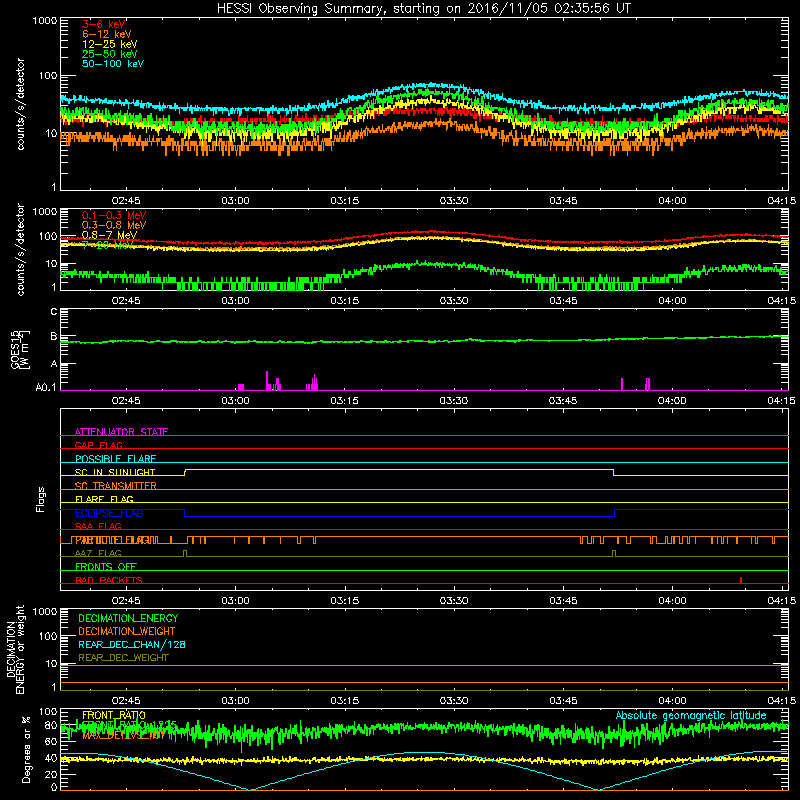This screenshot has height=800, width=800.
Task: Click the ATTENUATOR_STATE flag label
Action: coord(121,432)
